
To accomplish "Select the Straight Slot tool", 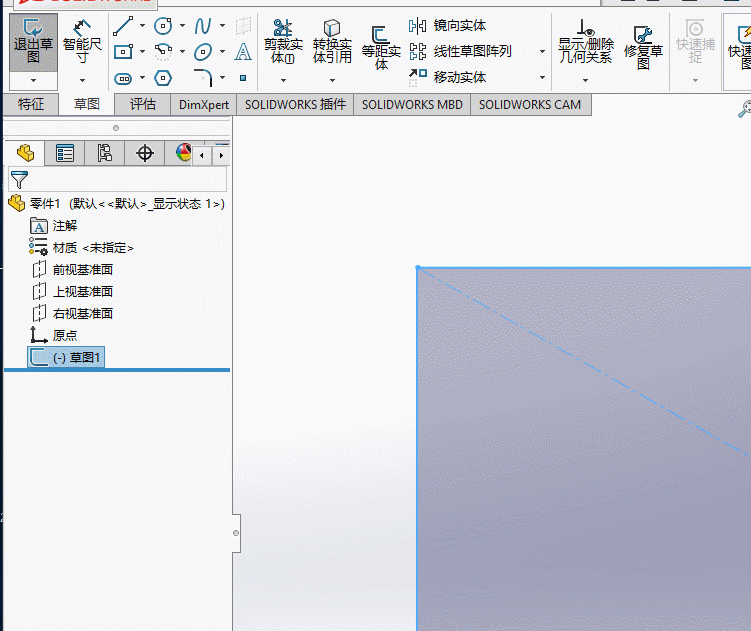I will [123, 78].
